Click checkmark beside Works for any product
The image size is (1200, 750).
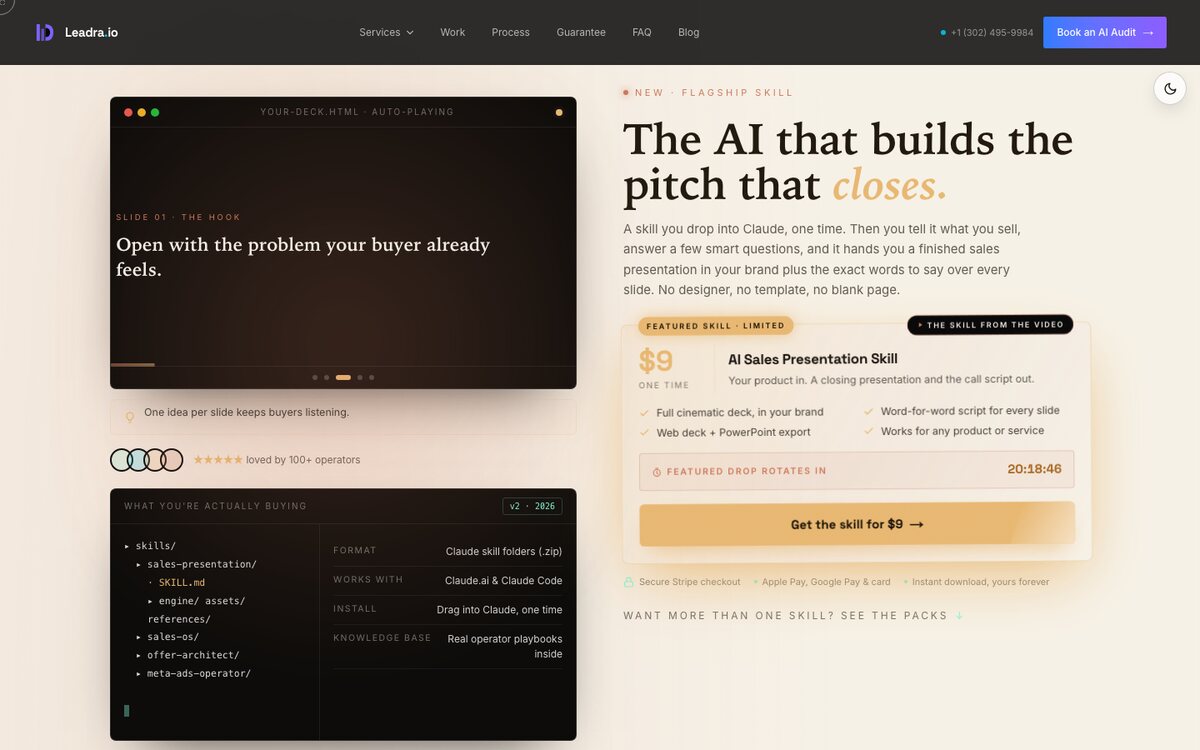click(868, 431)
